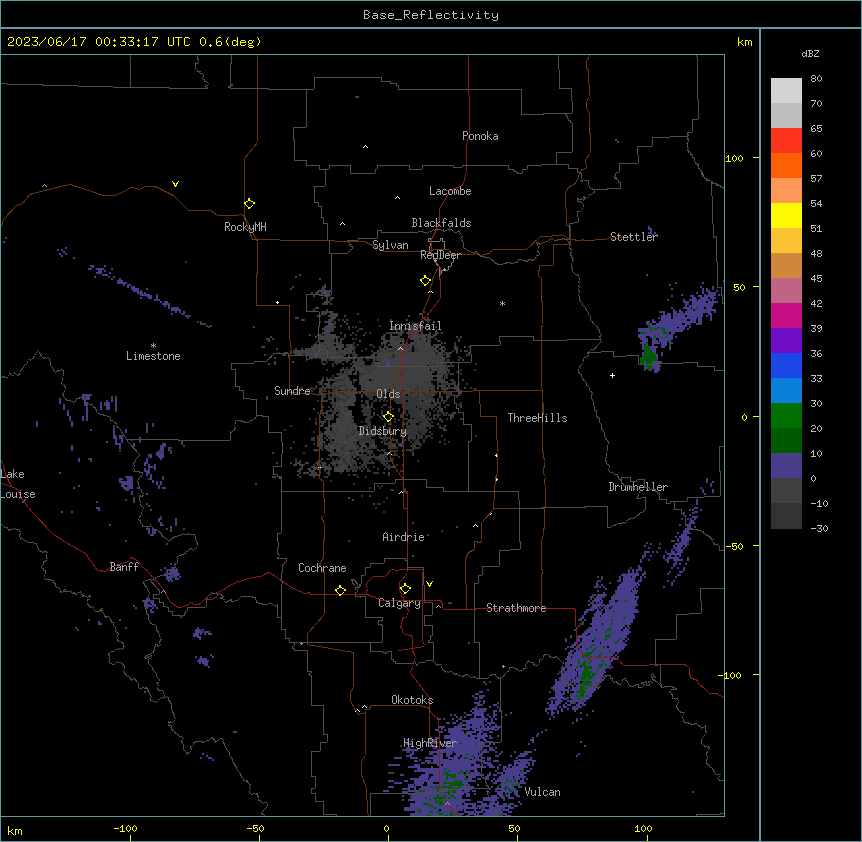Click the white asterisk east of Innisfail
Viewport: 862px width, 842px height.
coord(502,303)
